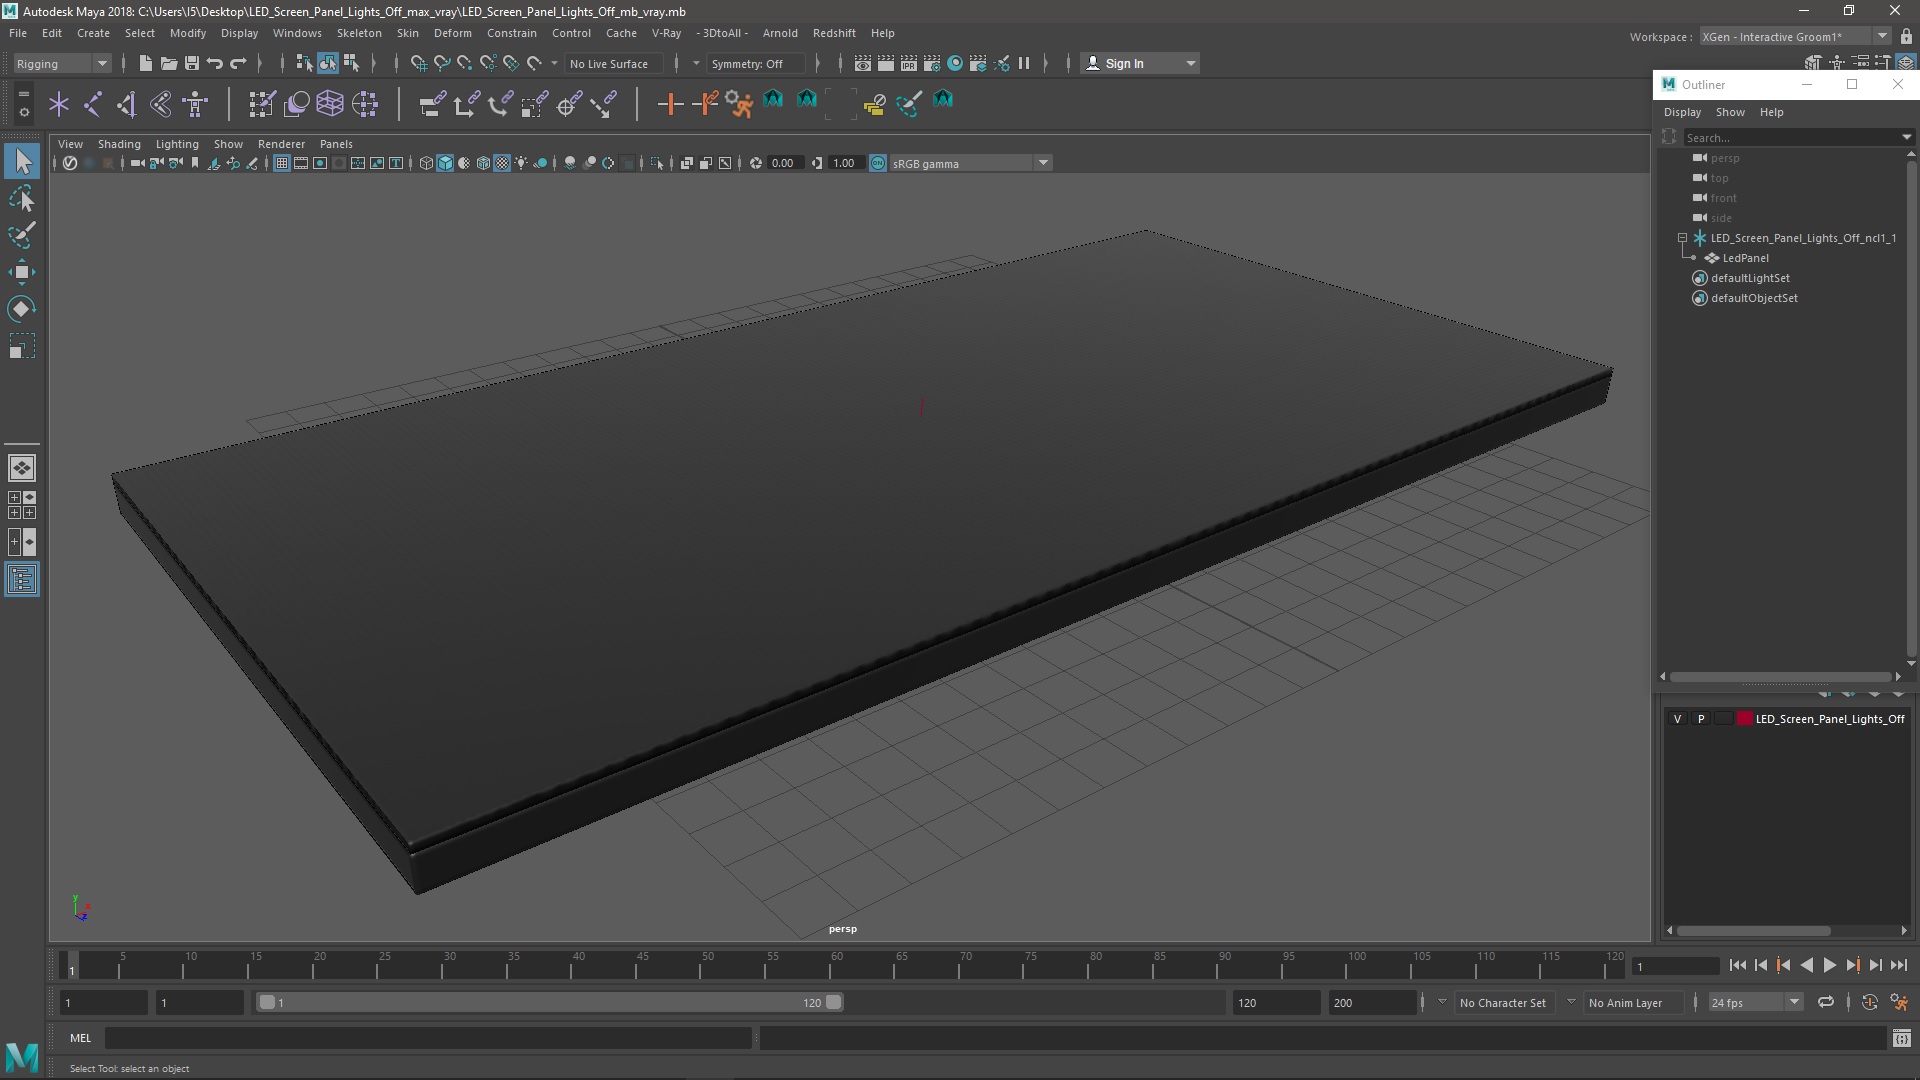1920x1080 pixels.
Task: Open the Rigging menu set dropdown
Action: [x=61, y=63]
